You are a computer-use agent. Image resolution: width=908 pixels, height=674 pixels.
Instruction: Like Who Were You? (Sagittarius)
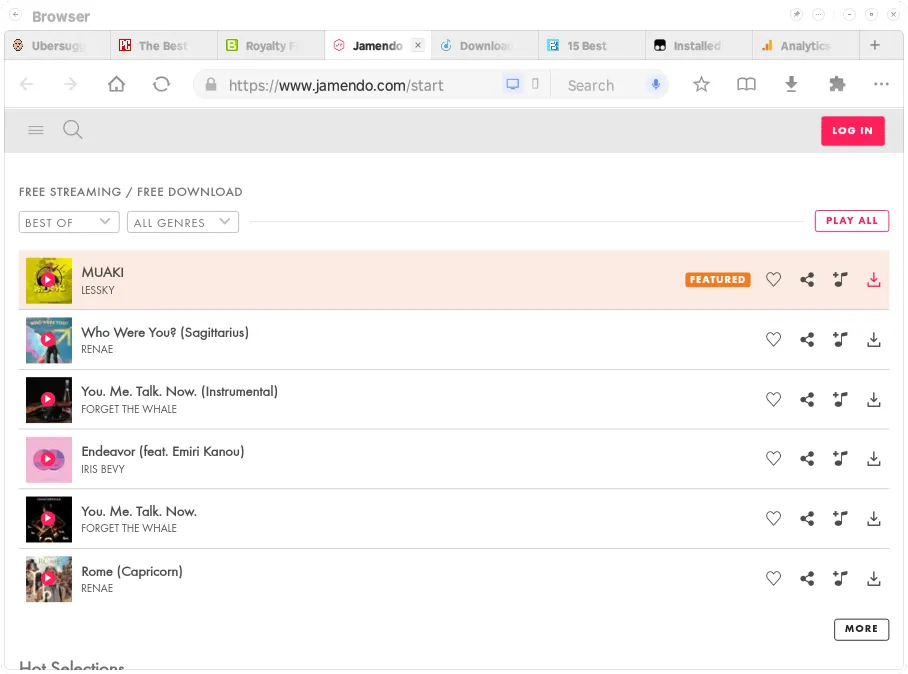(x=773, y=339)
